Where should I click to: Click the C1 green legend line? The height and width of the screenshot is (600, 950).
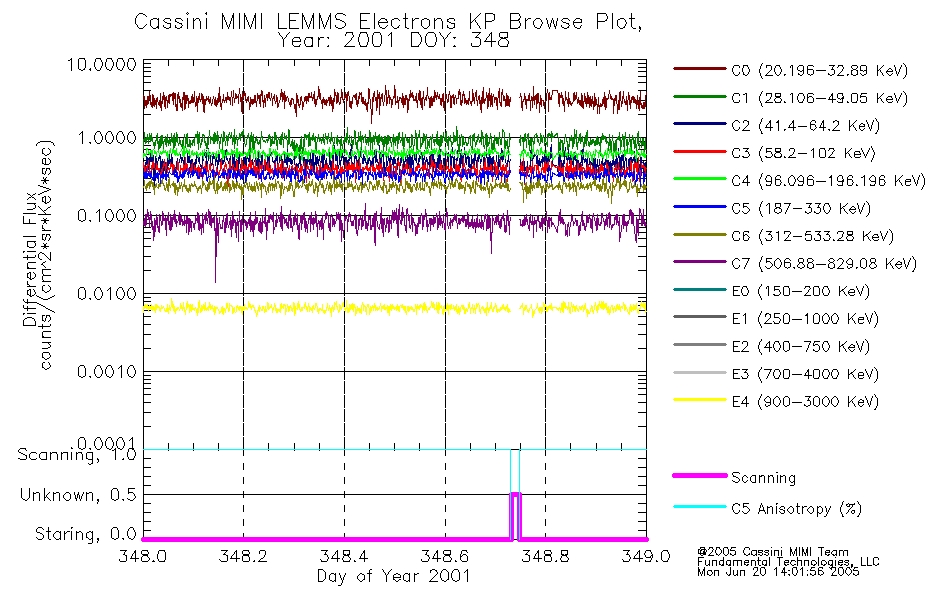click(x=699, y=96)
